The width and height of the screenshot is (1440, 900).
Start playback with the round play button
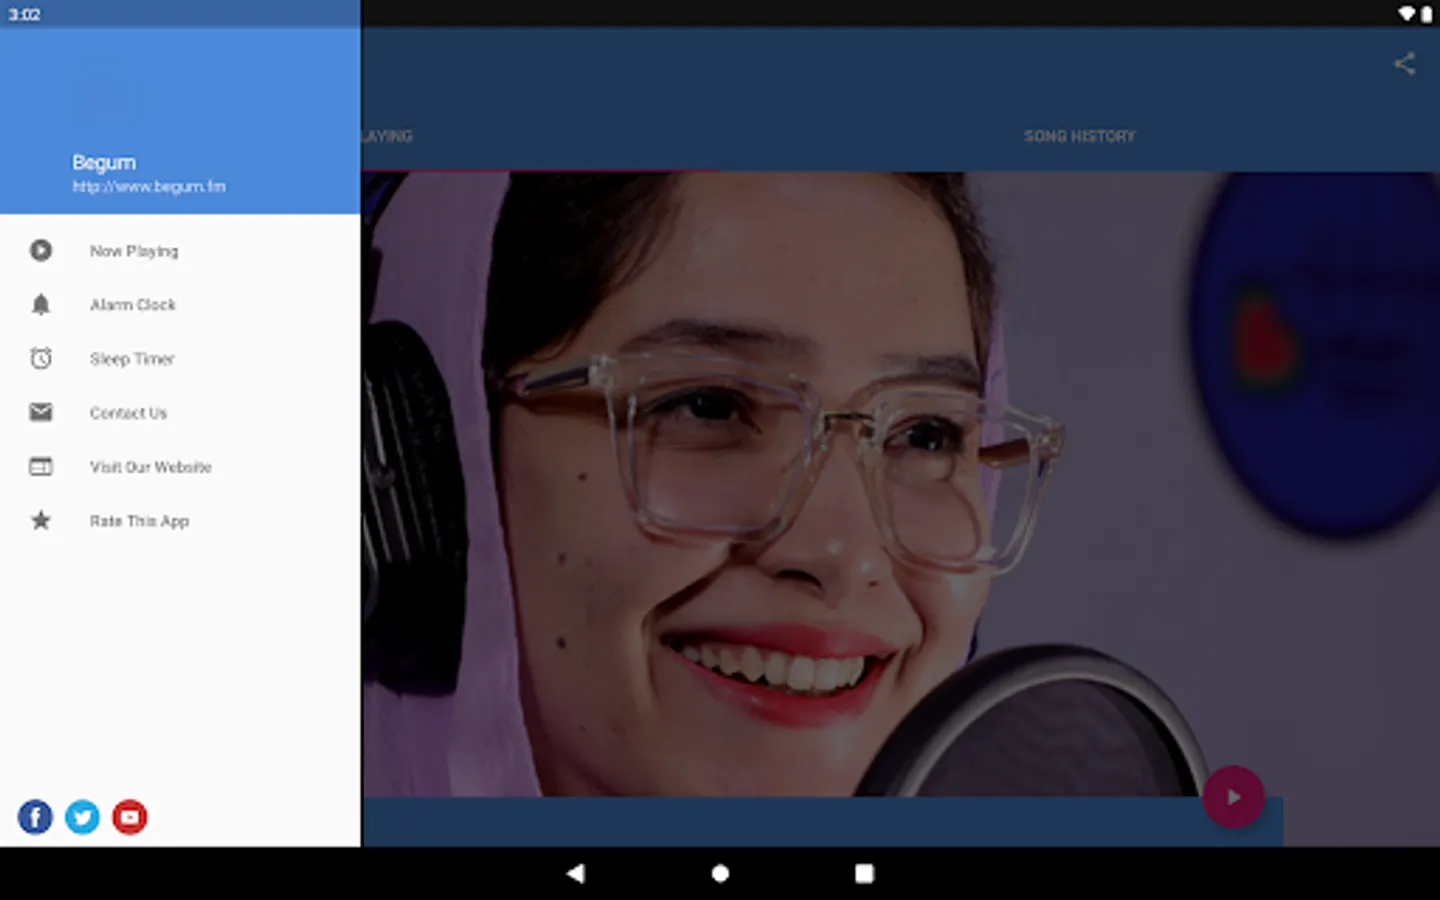click(x=1233, y=797)
